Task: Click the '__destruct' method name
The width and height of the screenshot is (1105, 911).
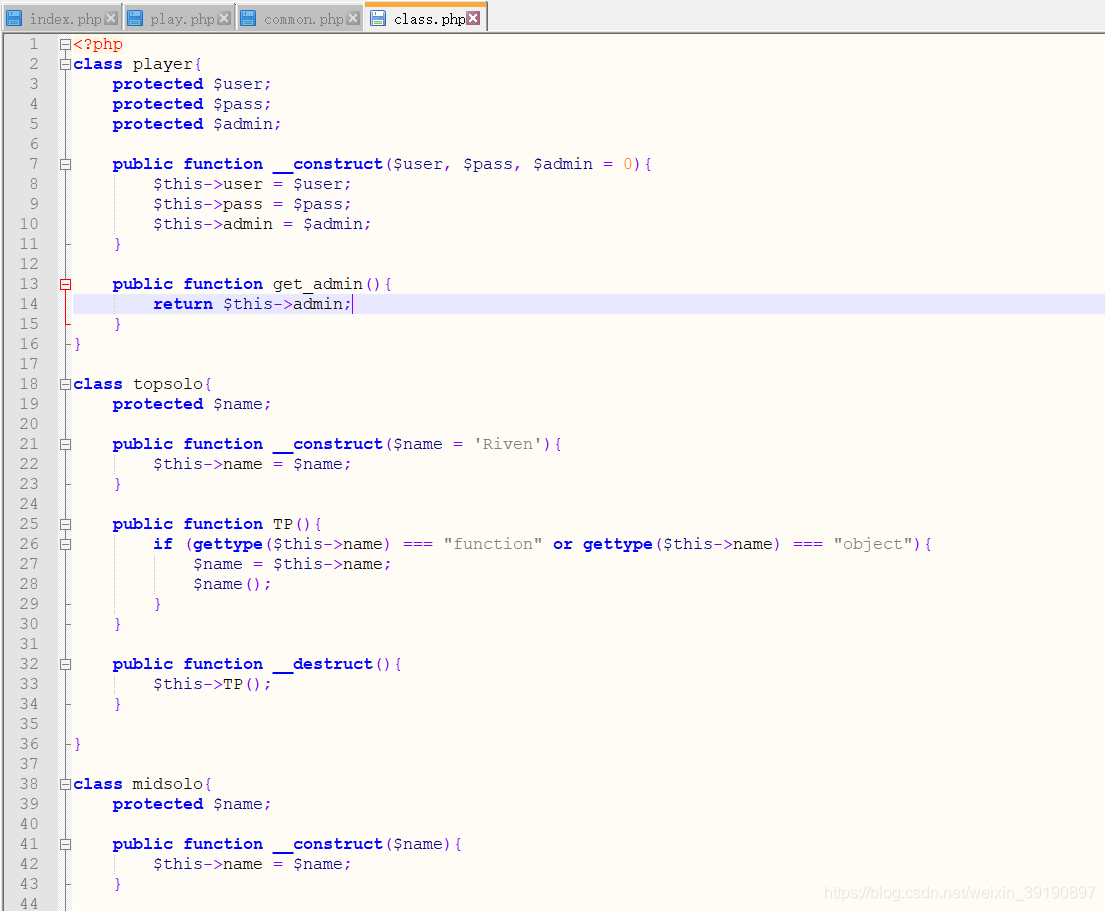Action: click(323, 664)
